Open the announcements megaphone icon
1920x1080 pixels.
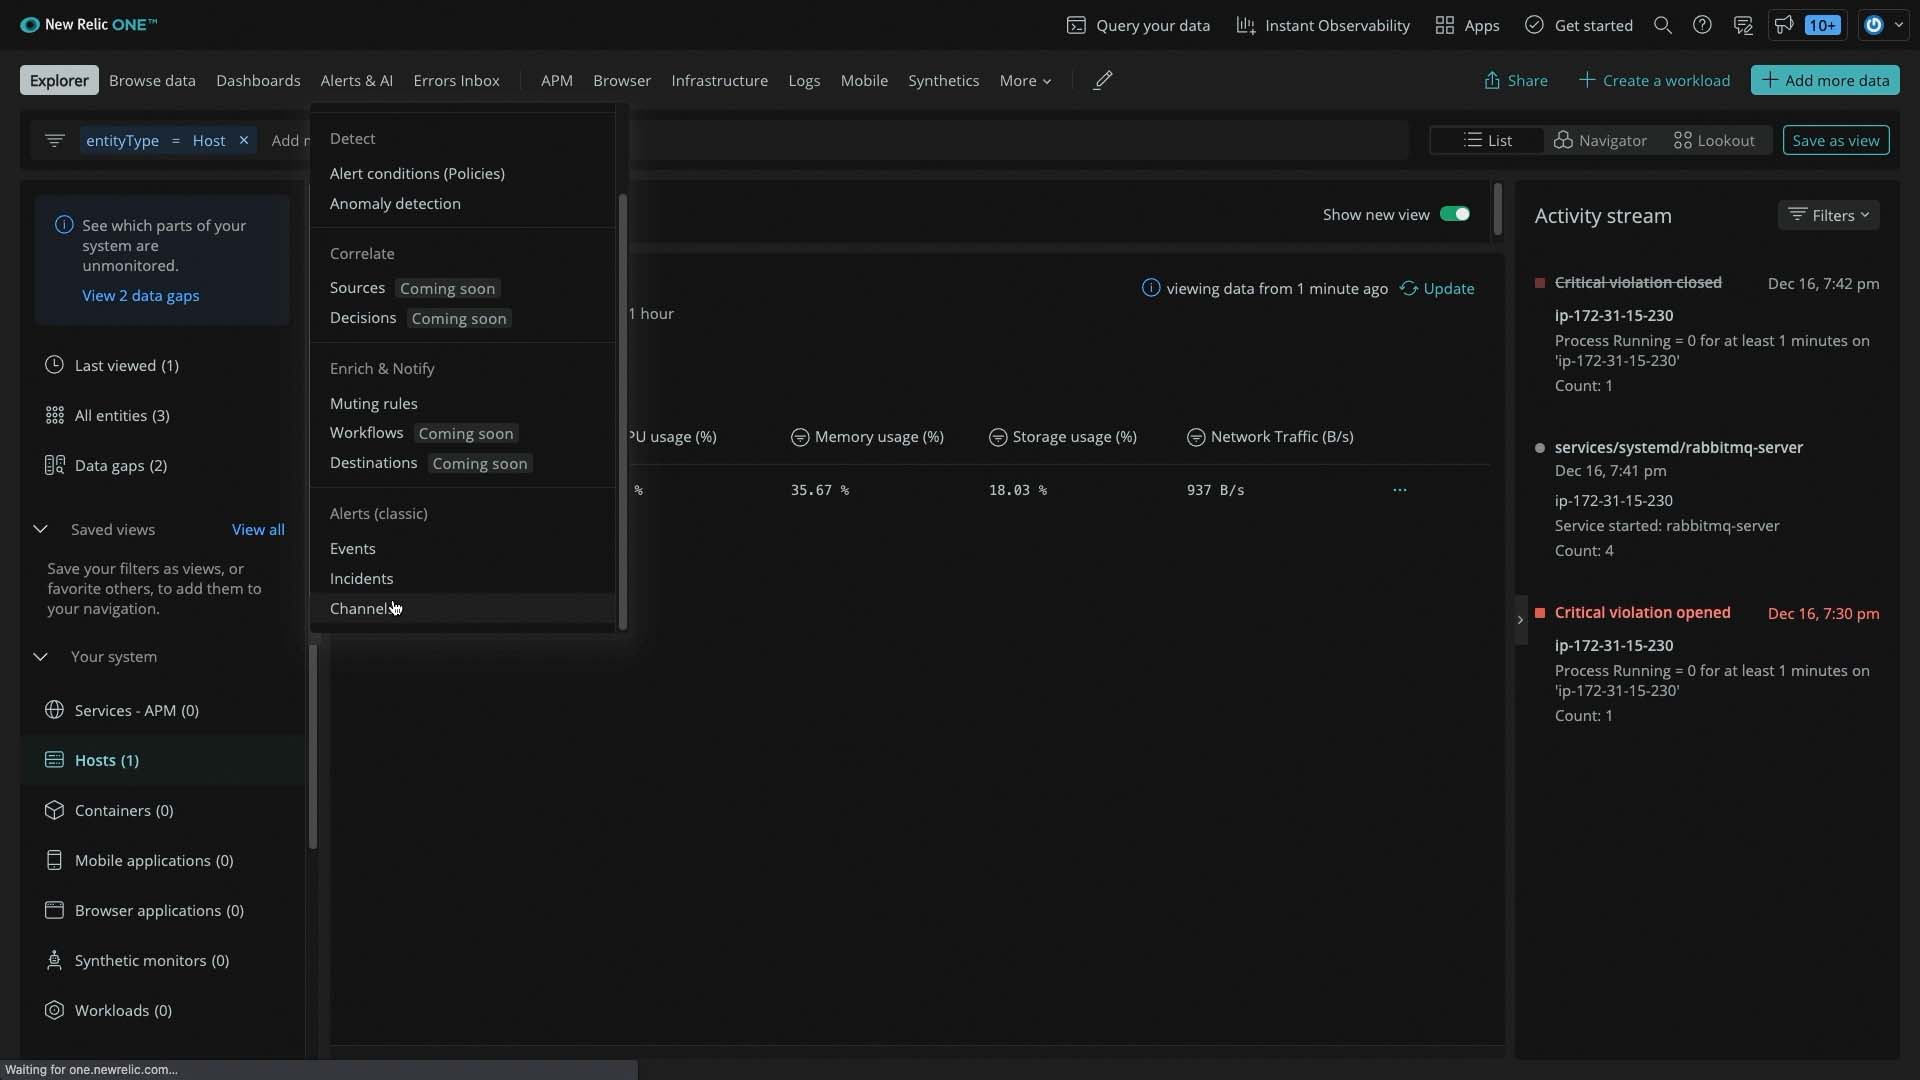click(1783, 25)
